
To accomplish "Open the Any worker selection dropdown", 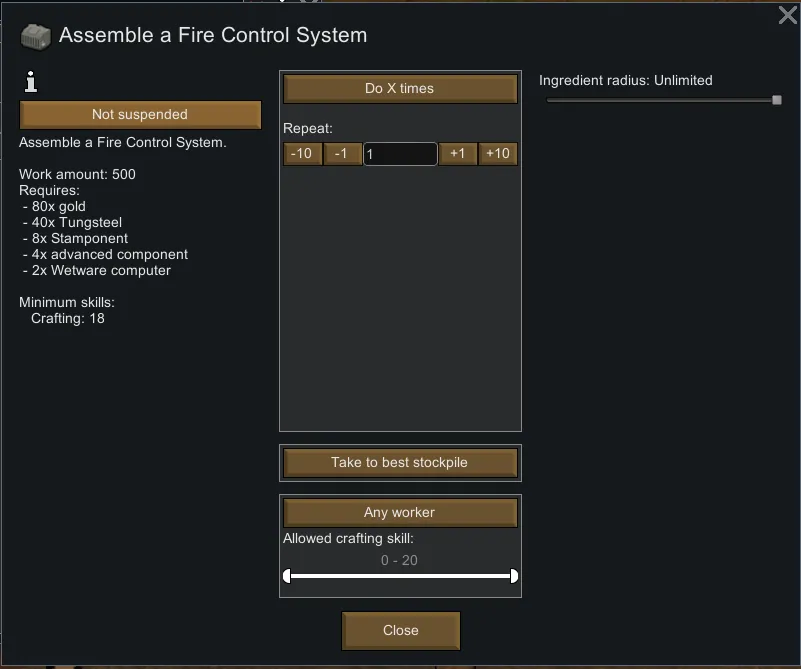I will click(x=400, y=513).
